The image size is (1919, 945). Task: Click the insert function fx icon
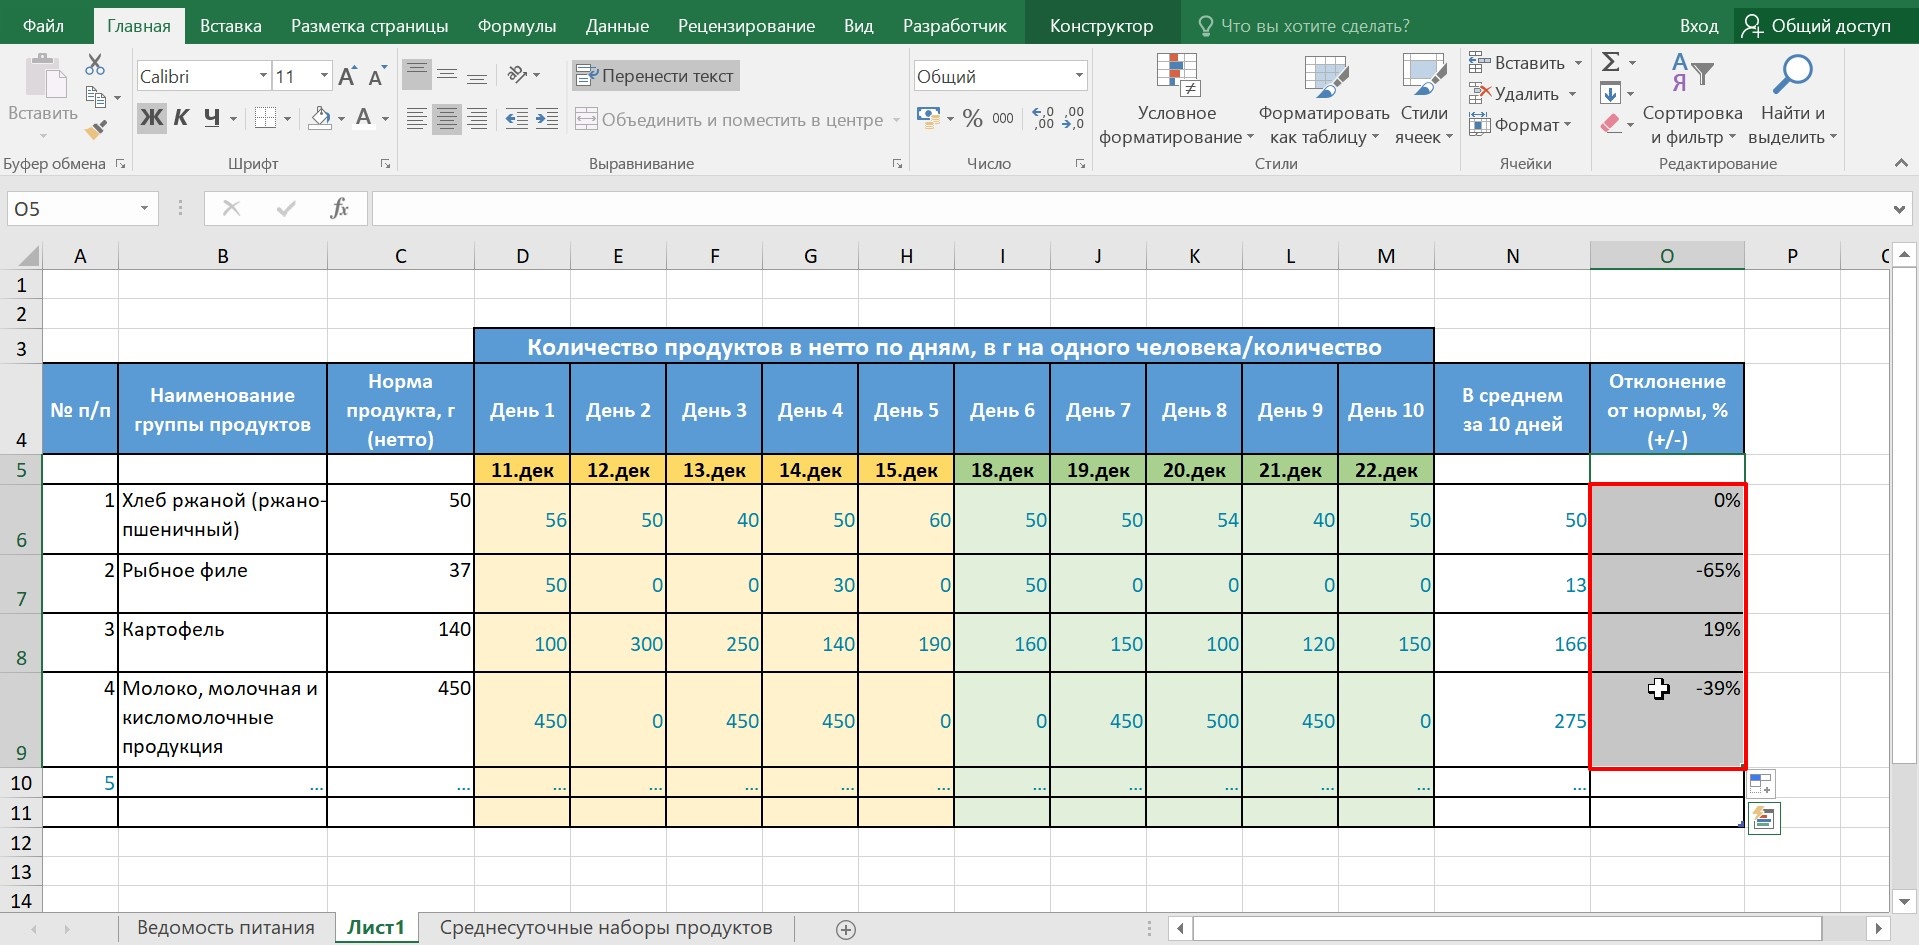coord(339,208)
